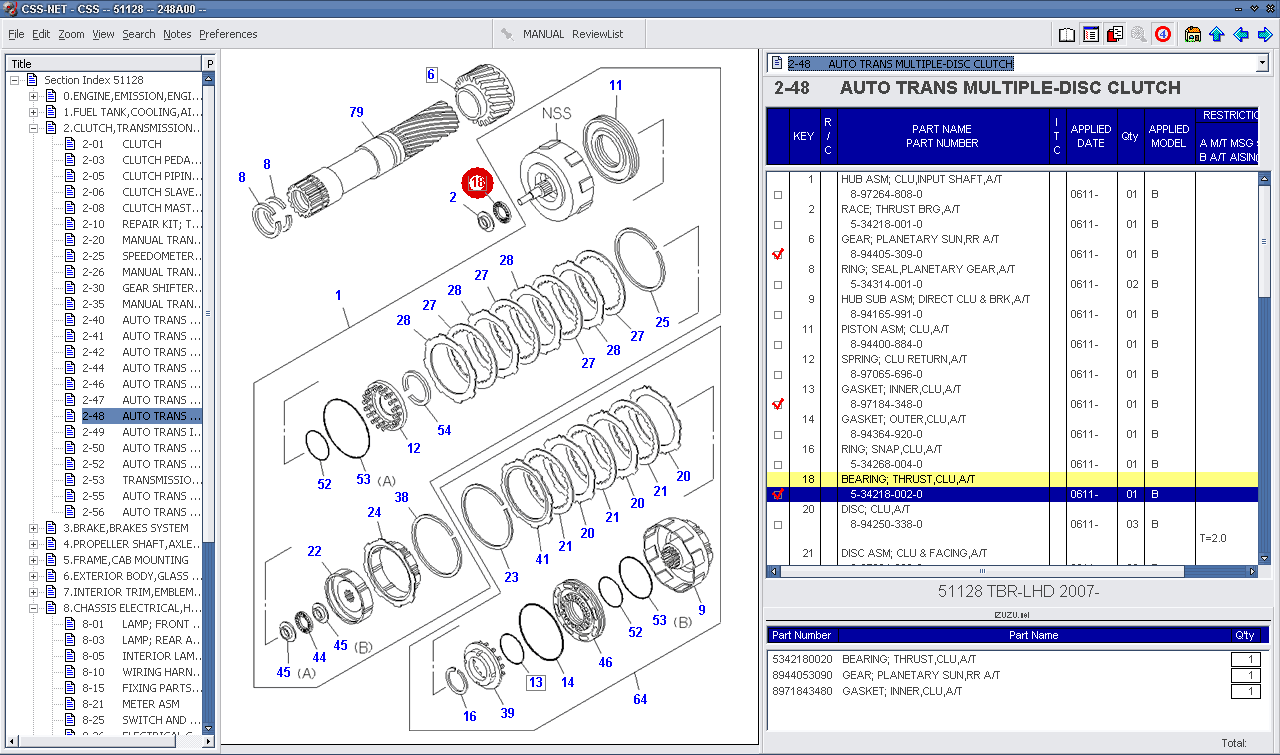Click the parts list view toolbar icon
1280x755 pixels.
[1091, 34]
